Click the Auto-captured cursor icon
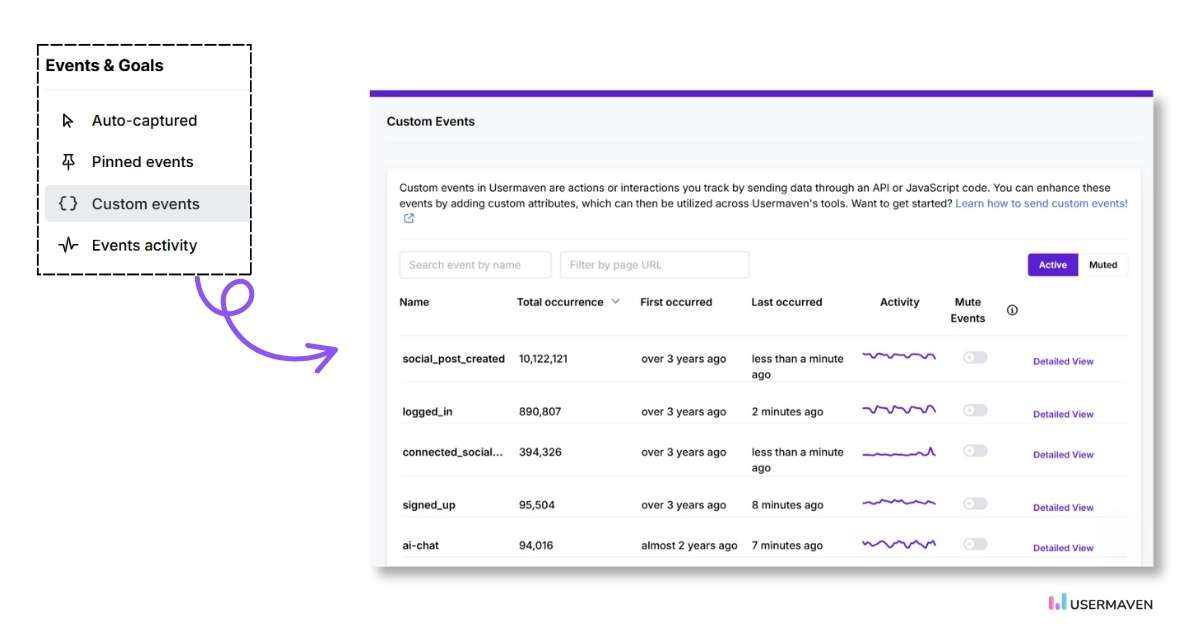Image resolution: width=1200 pixels, height=630 pixels. (68, 121)
